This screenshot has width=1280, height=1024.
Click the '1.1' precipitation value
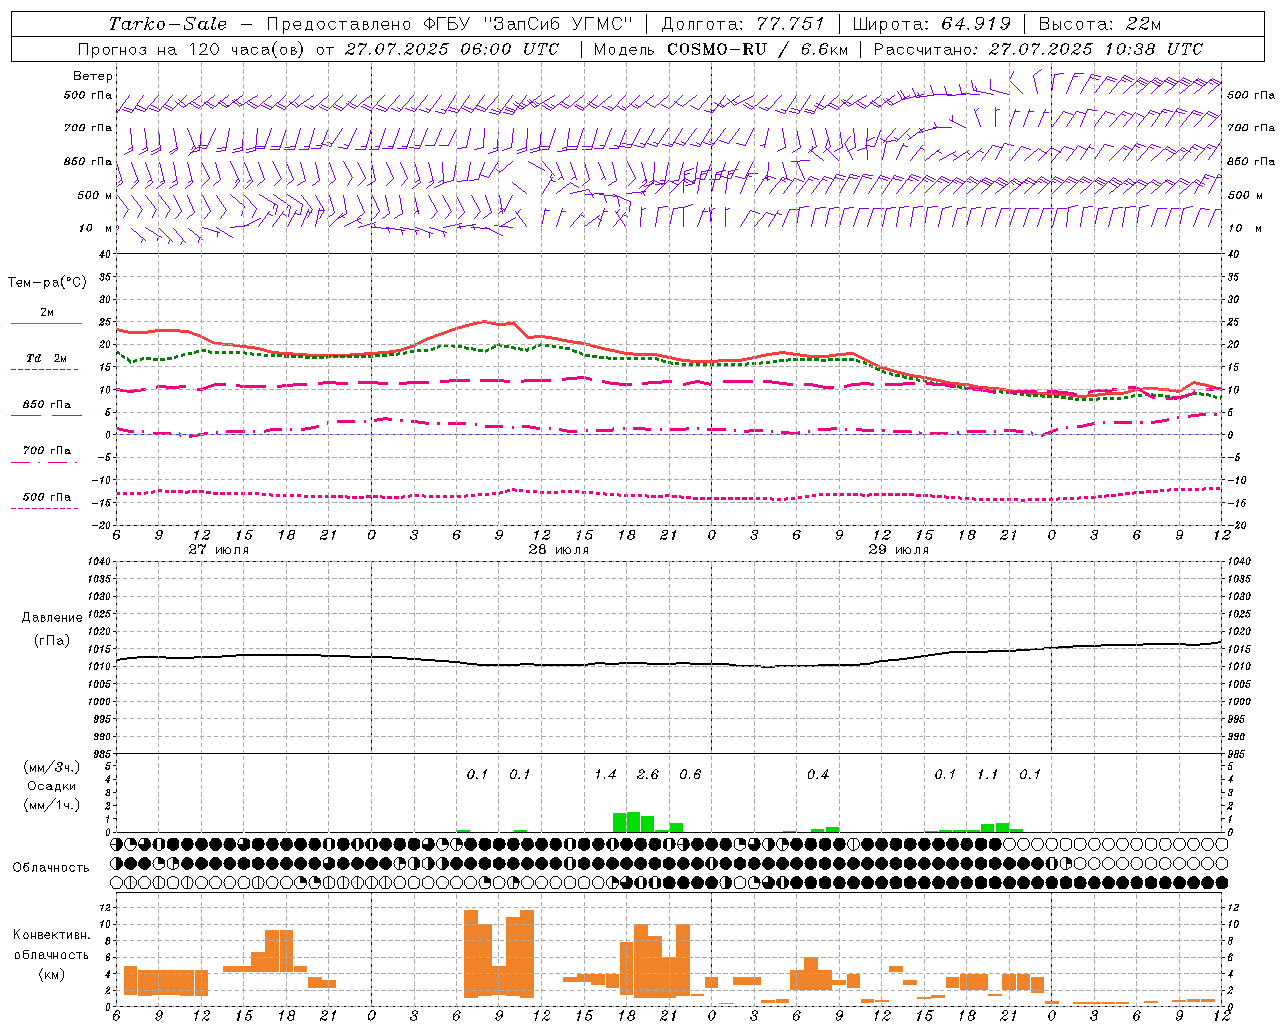[988, 775]
